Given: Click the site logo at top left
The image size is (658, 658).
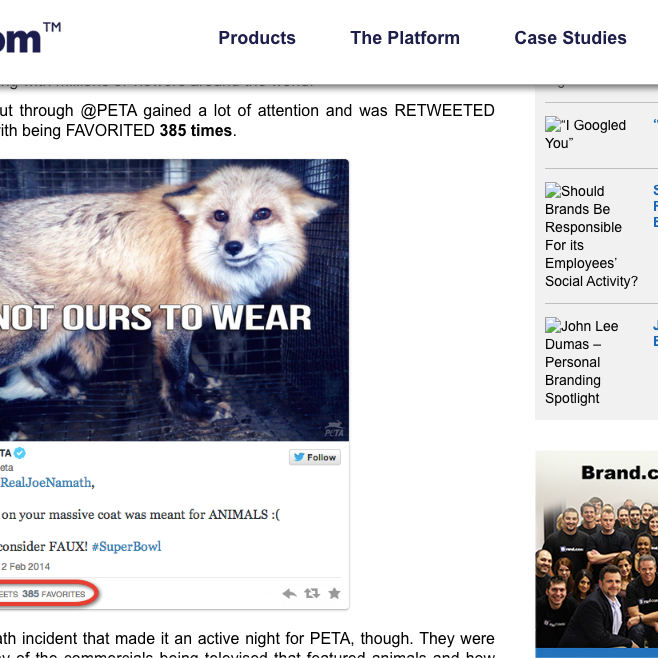Looking at the screenshot, I should pos(29,38).
